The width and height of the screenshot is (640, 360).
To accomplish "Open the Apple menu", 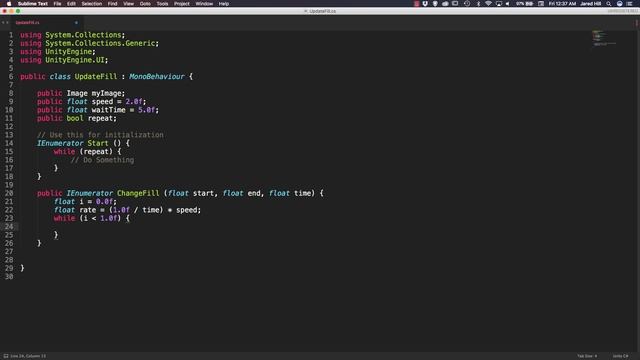I will pos(9,4).
